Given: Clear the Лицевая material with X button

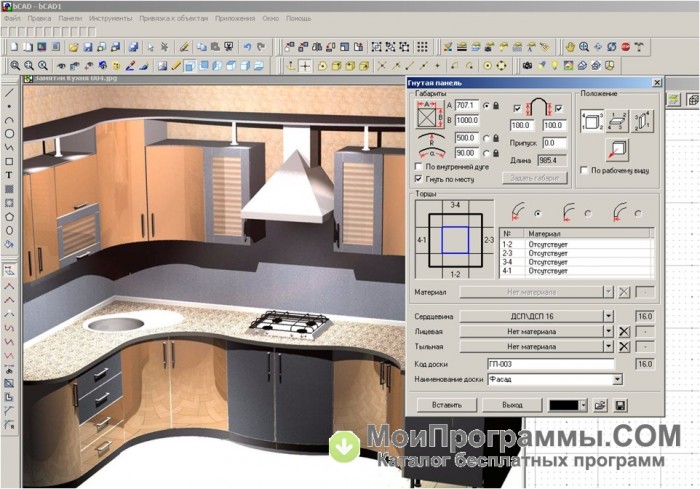Looking at the screenshot, I should [624, 331].
